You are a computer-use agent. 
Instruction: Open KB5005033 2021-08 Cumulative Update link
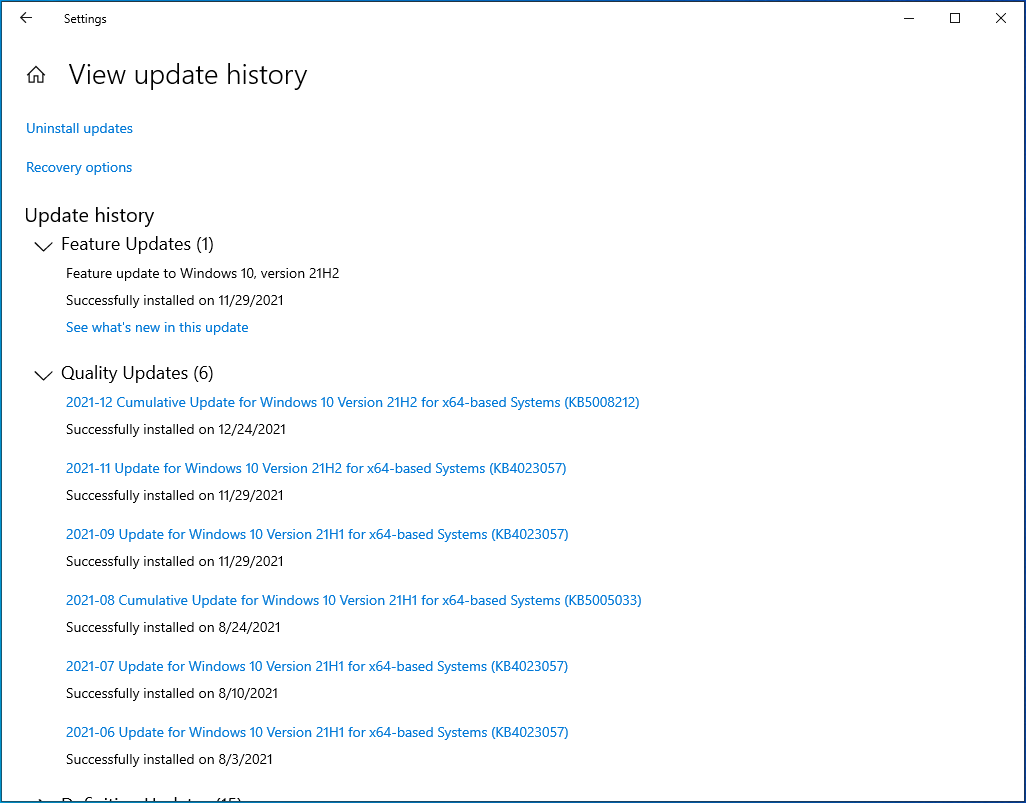(x=354, y=601)
